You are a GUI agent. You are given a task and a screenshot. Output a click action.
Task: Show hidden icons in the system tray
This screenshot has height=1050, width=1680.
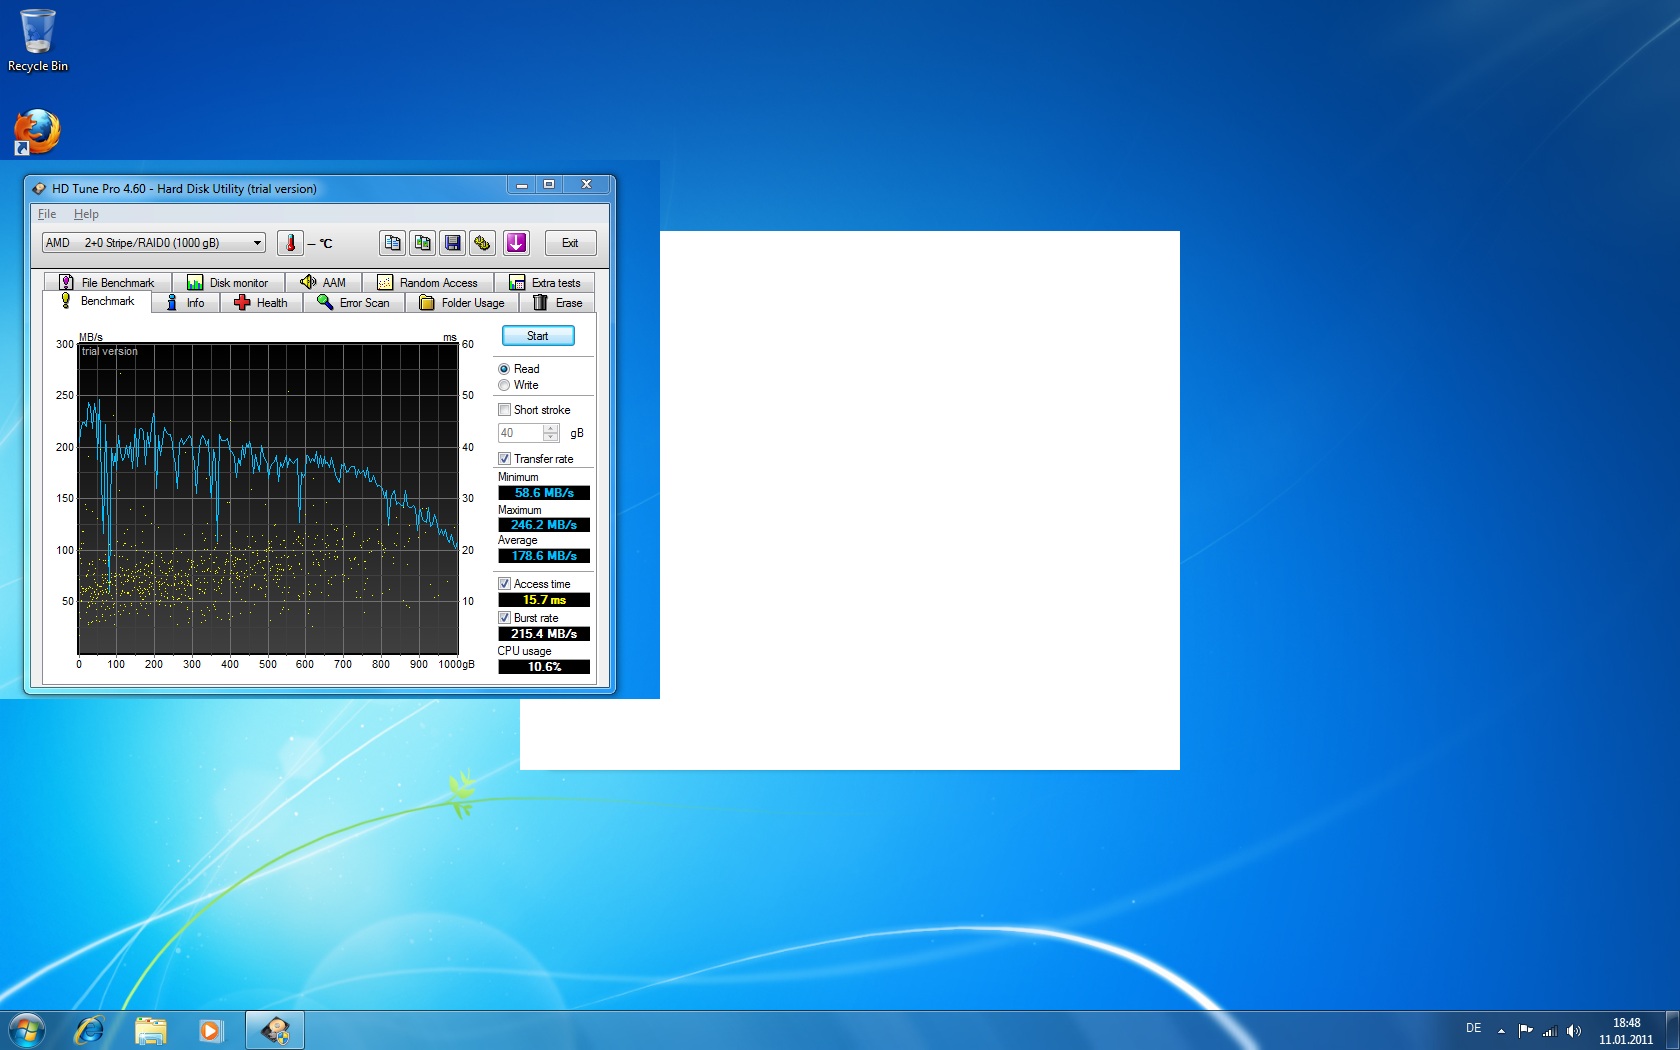[x=1501, y=1030]
